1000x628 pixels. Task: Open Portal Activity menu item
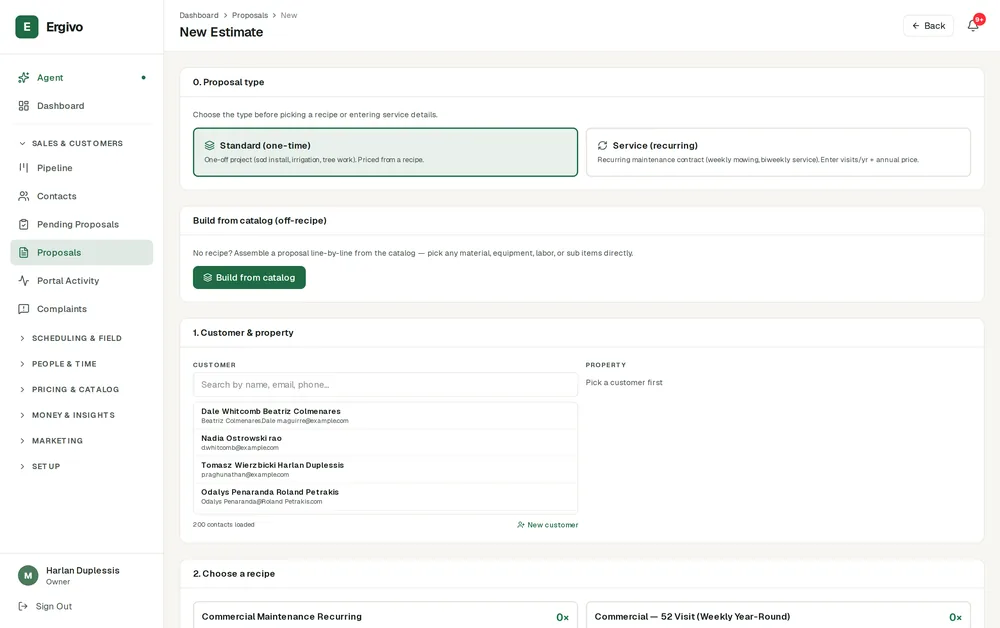click(x=82, y=281)
